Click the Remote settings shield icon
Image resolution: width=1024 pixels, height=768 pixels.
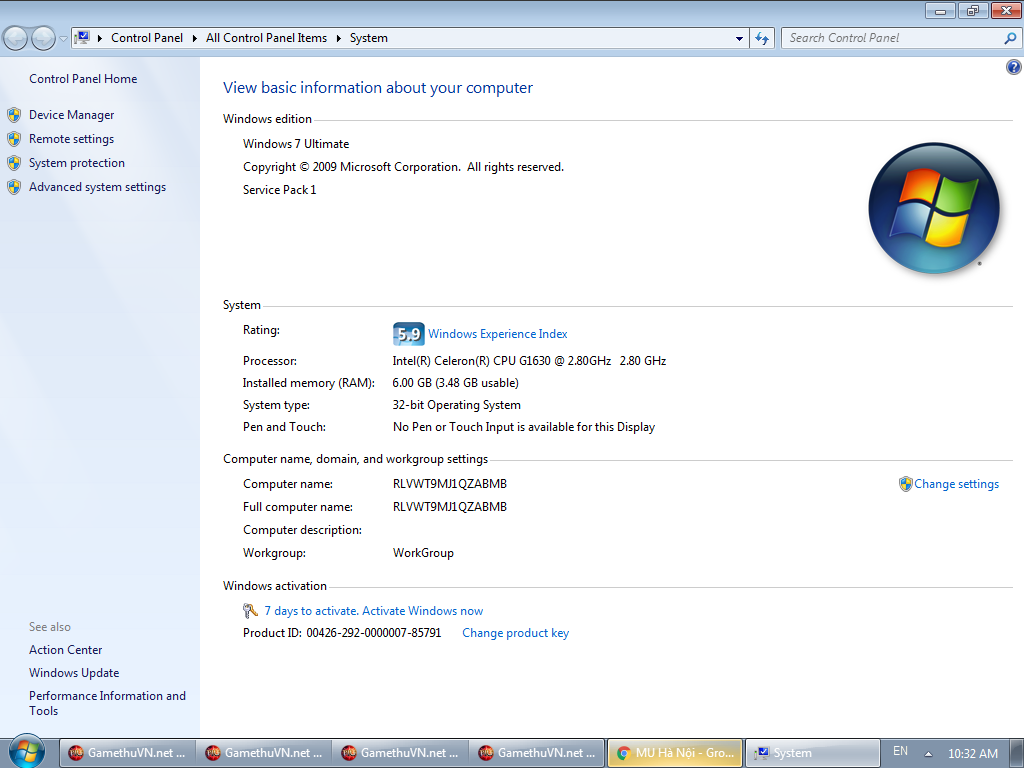[x=14, y=139]
